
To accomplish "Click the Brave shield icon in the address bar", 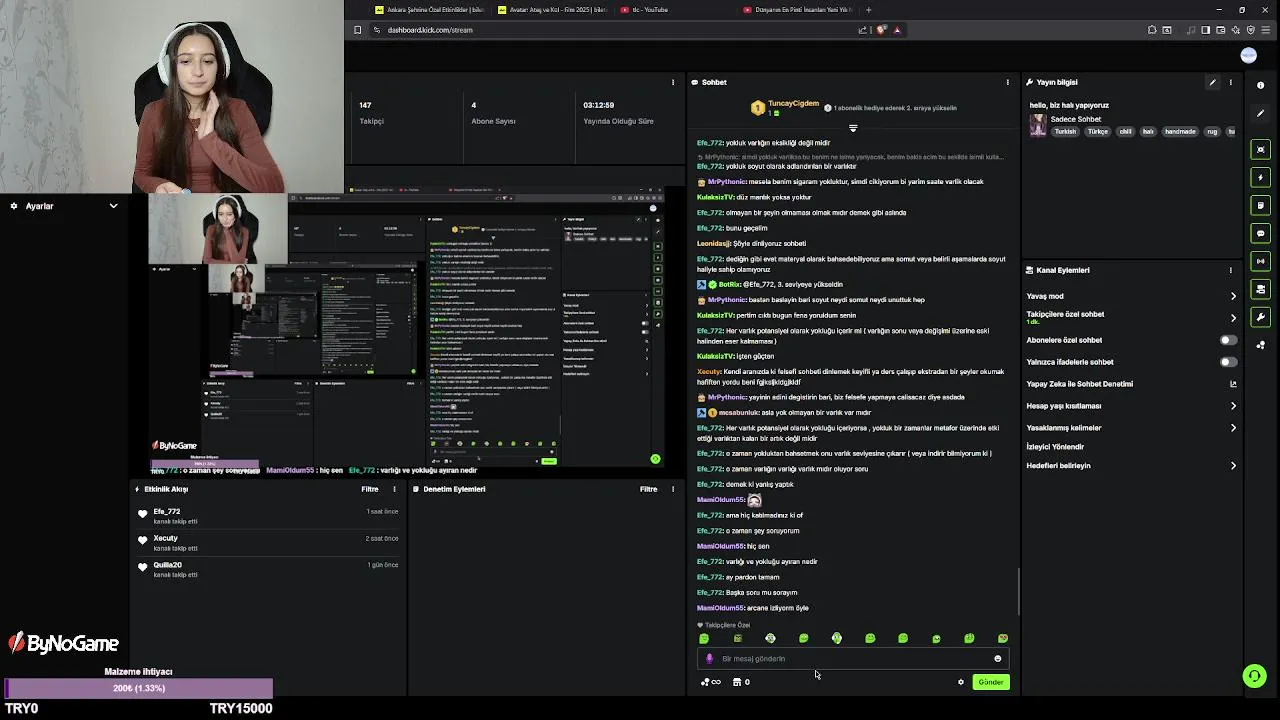I will point(880,30).
